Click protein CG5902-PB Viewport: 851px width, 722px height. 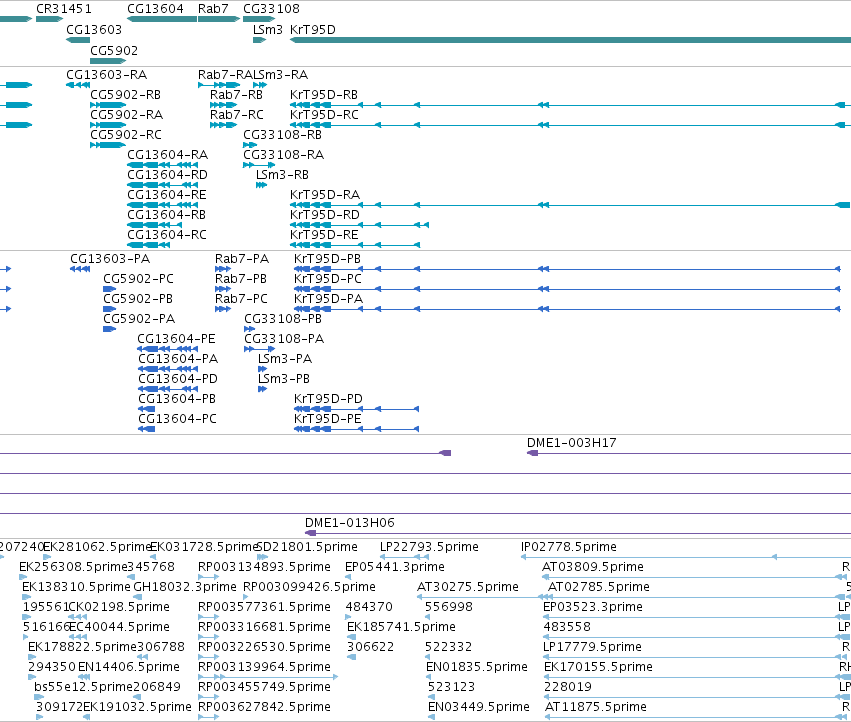pos(138,299)
